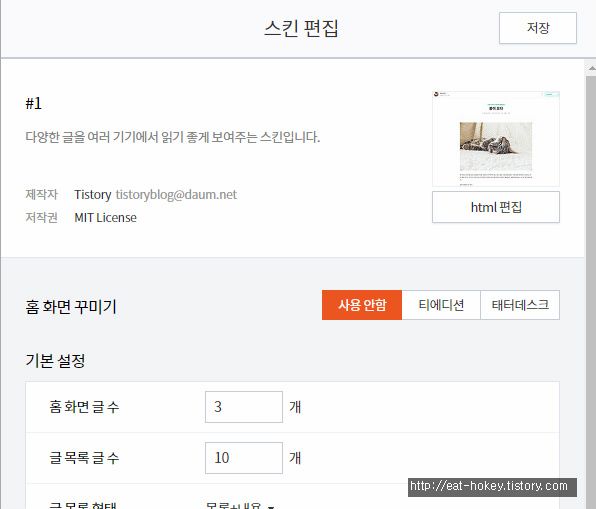Click the Tistory author name
The image size is (596, 509).
(93, 195)
